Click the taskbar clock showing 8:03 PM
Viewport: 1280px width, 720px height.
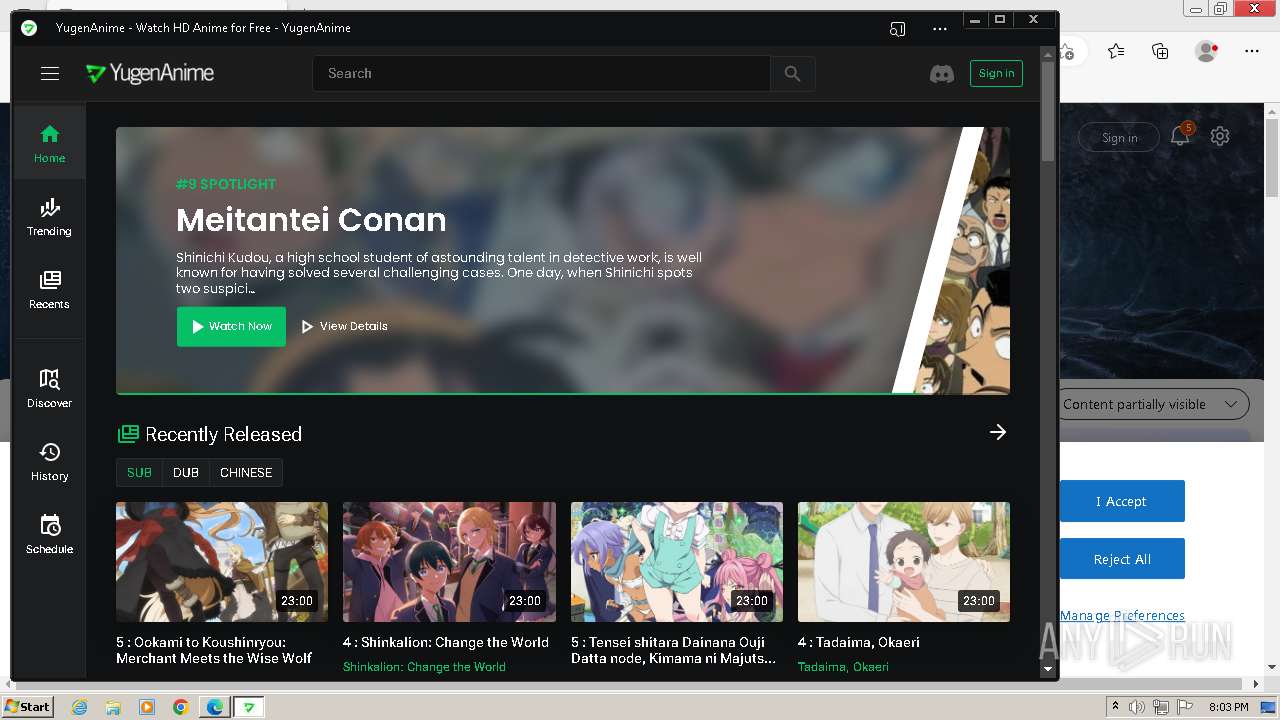click(x=1228, y=707)
